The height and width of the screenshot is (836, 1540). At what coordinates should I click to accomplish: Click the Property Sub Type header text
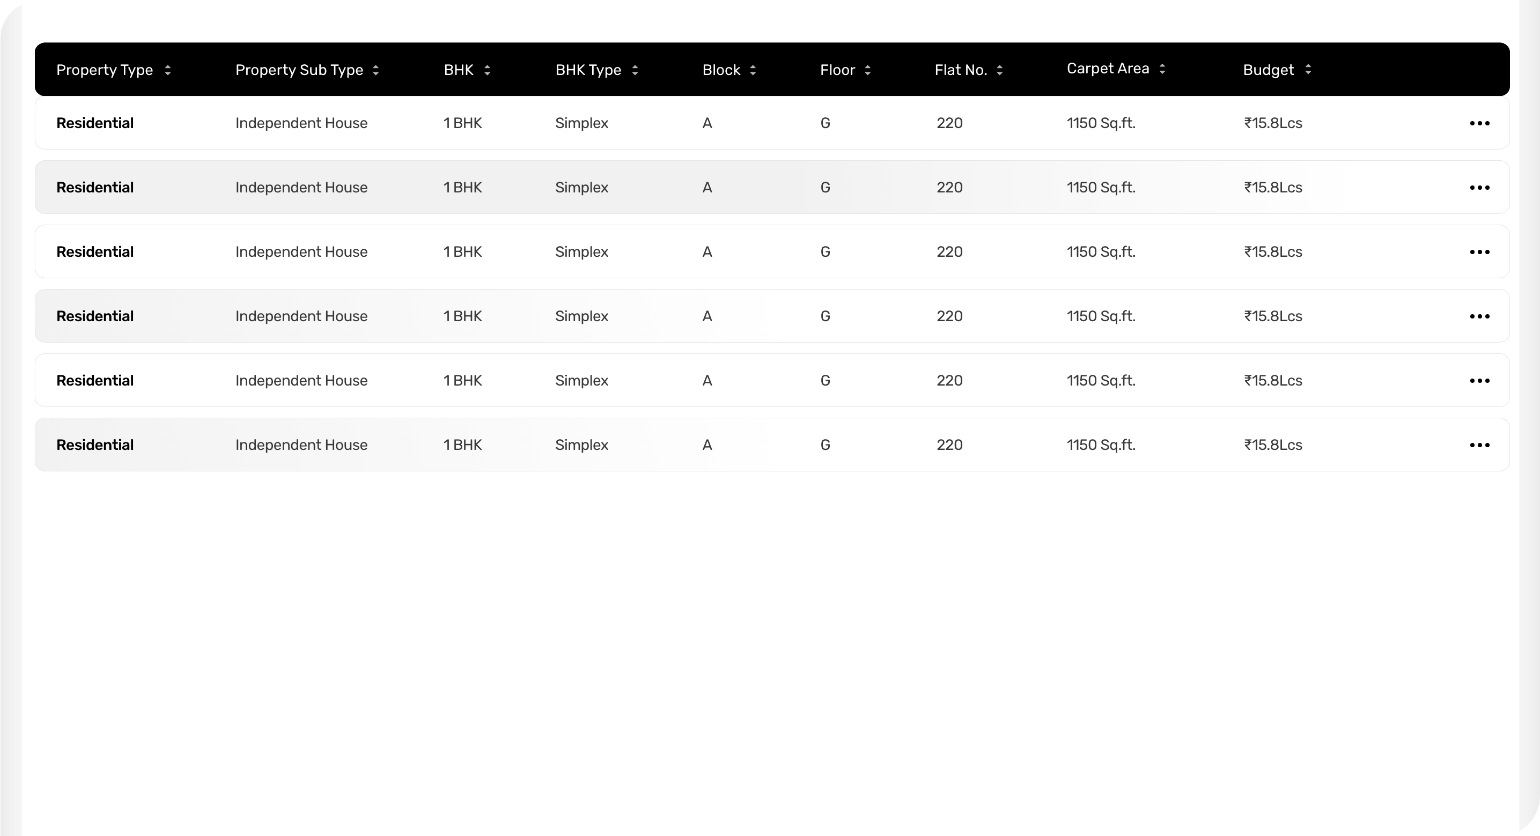pyautogui.click(x=299, y=70)
